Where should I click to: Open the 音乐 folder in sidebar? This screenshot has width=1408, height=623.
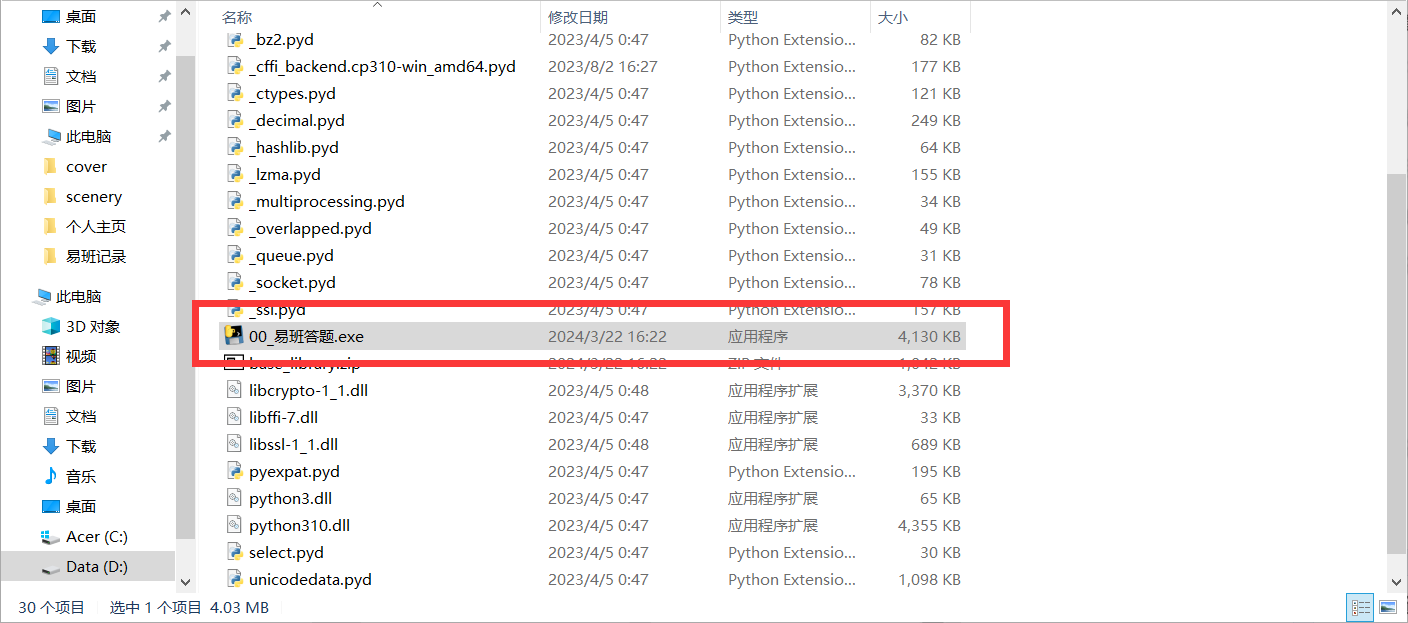click(x=80, y=477)
